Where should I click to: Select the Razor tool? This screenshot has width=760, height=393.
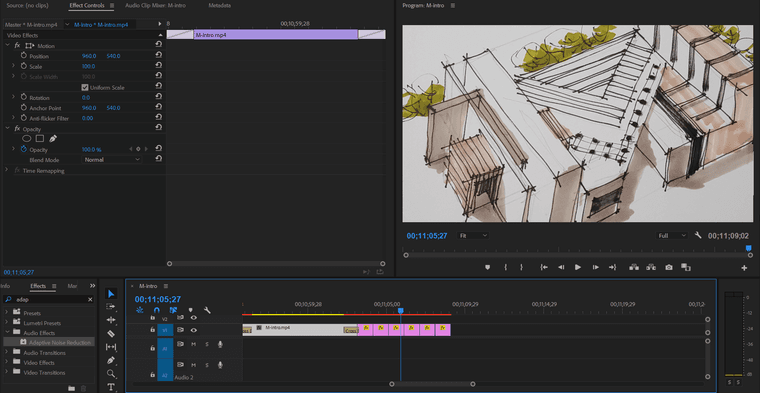[111, 333]
